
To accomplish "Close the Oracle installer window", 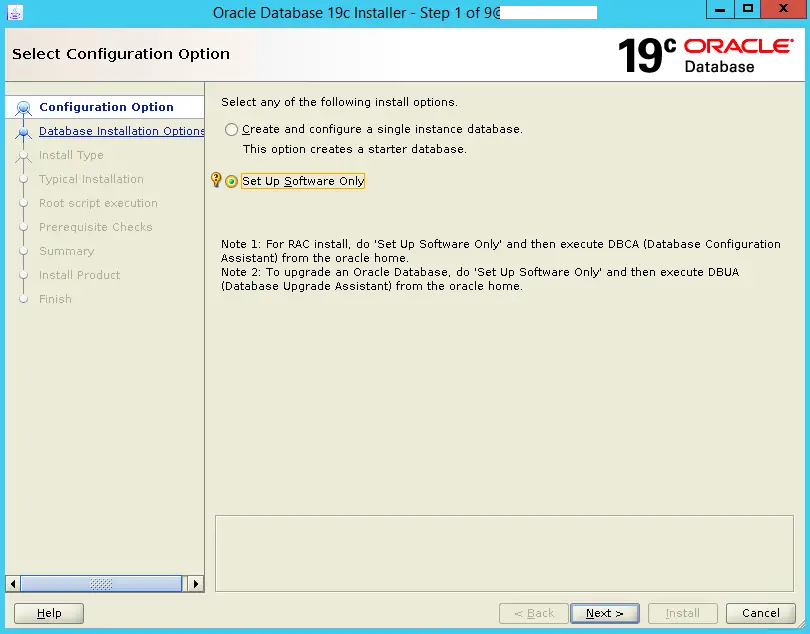I will coord(784,9).
